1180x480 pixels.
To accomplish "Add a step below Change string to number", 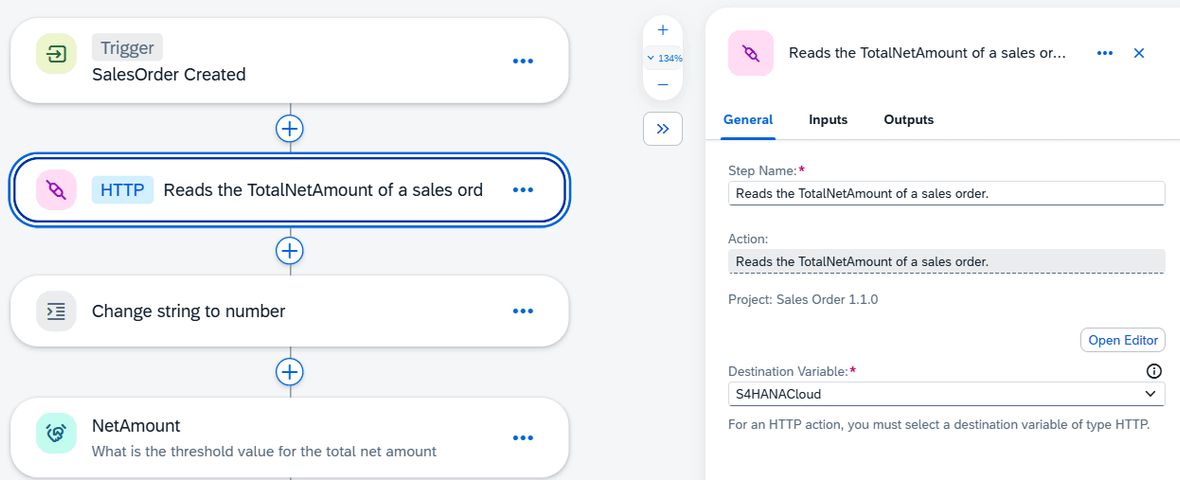I will coord(290,371).
